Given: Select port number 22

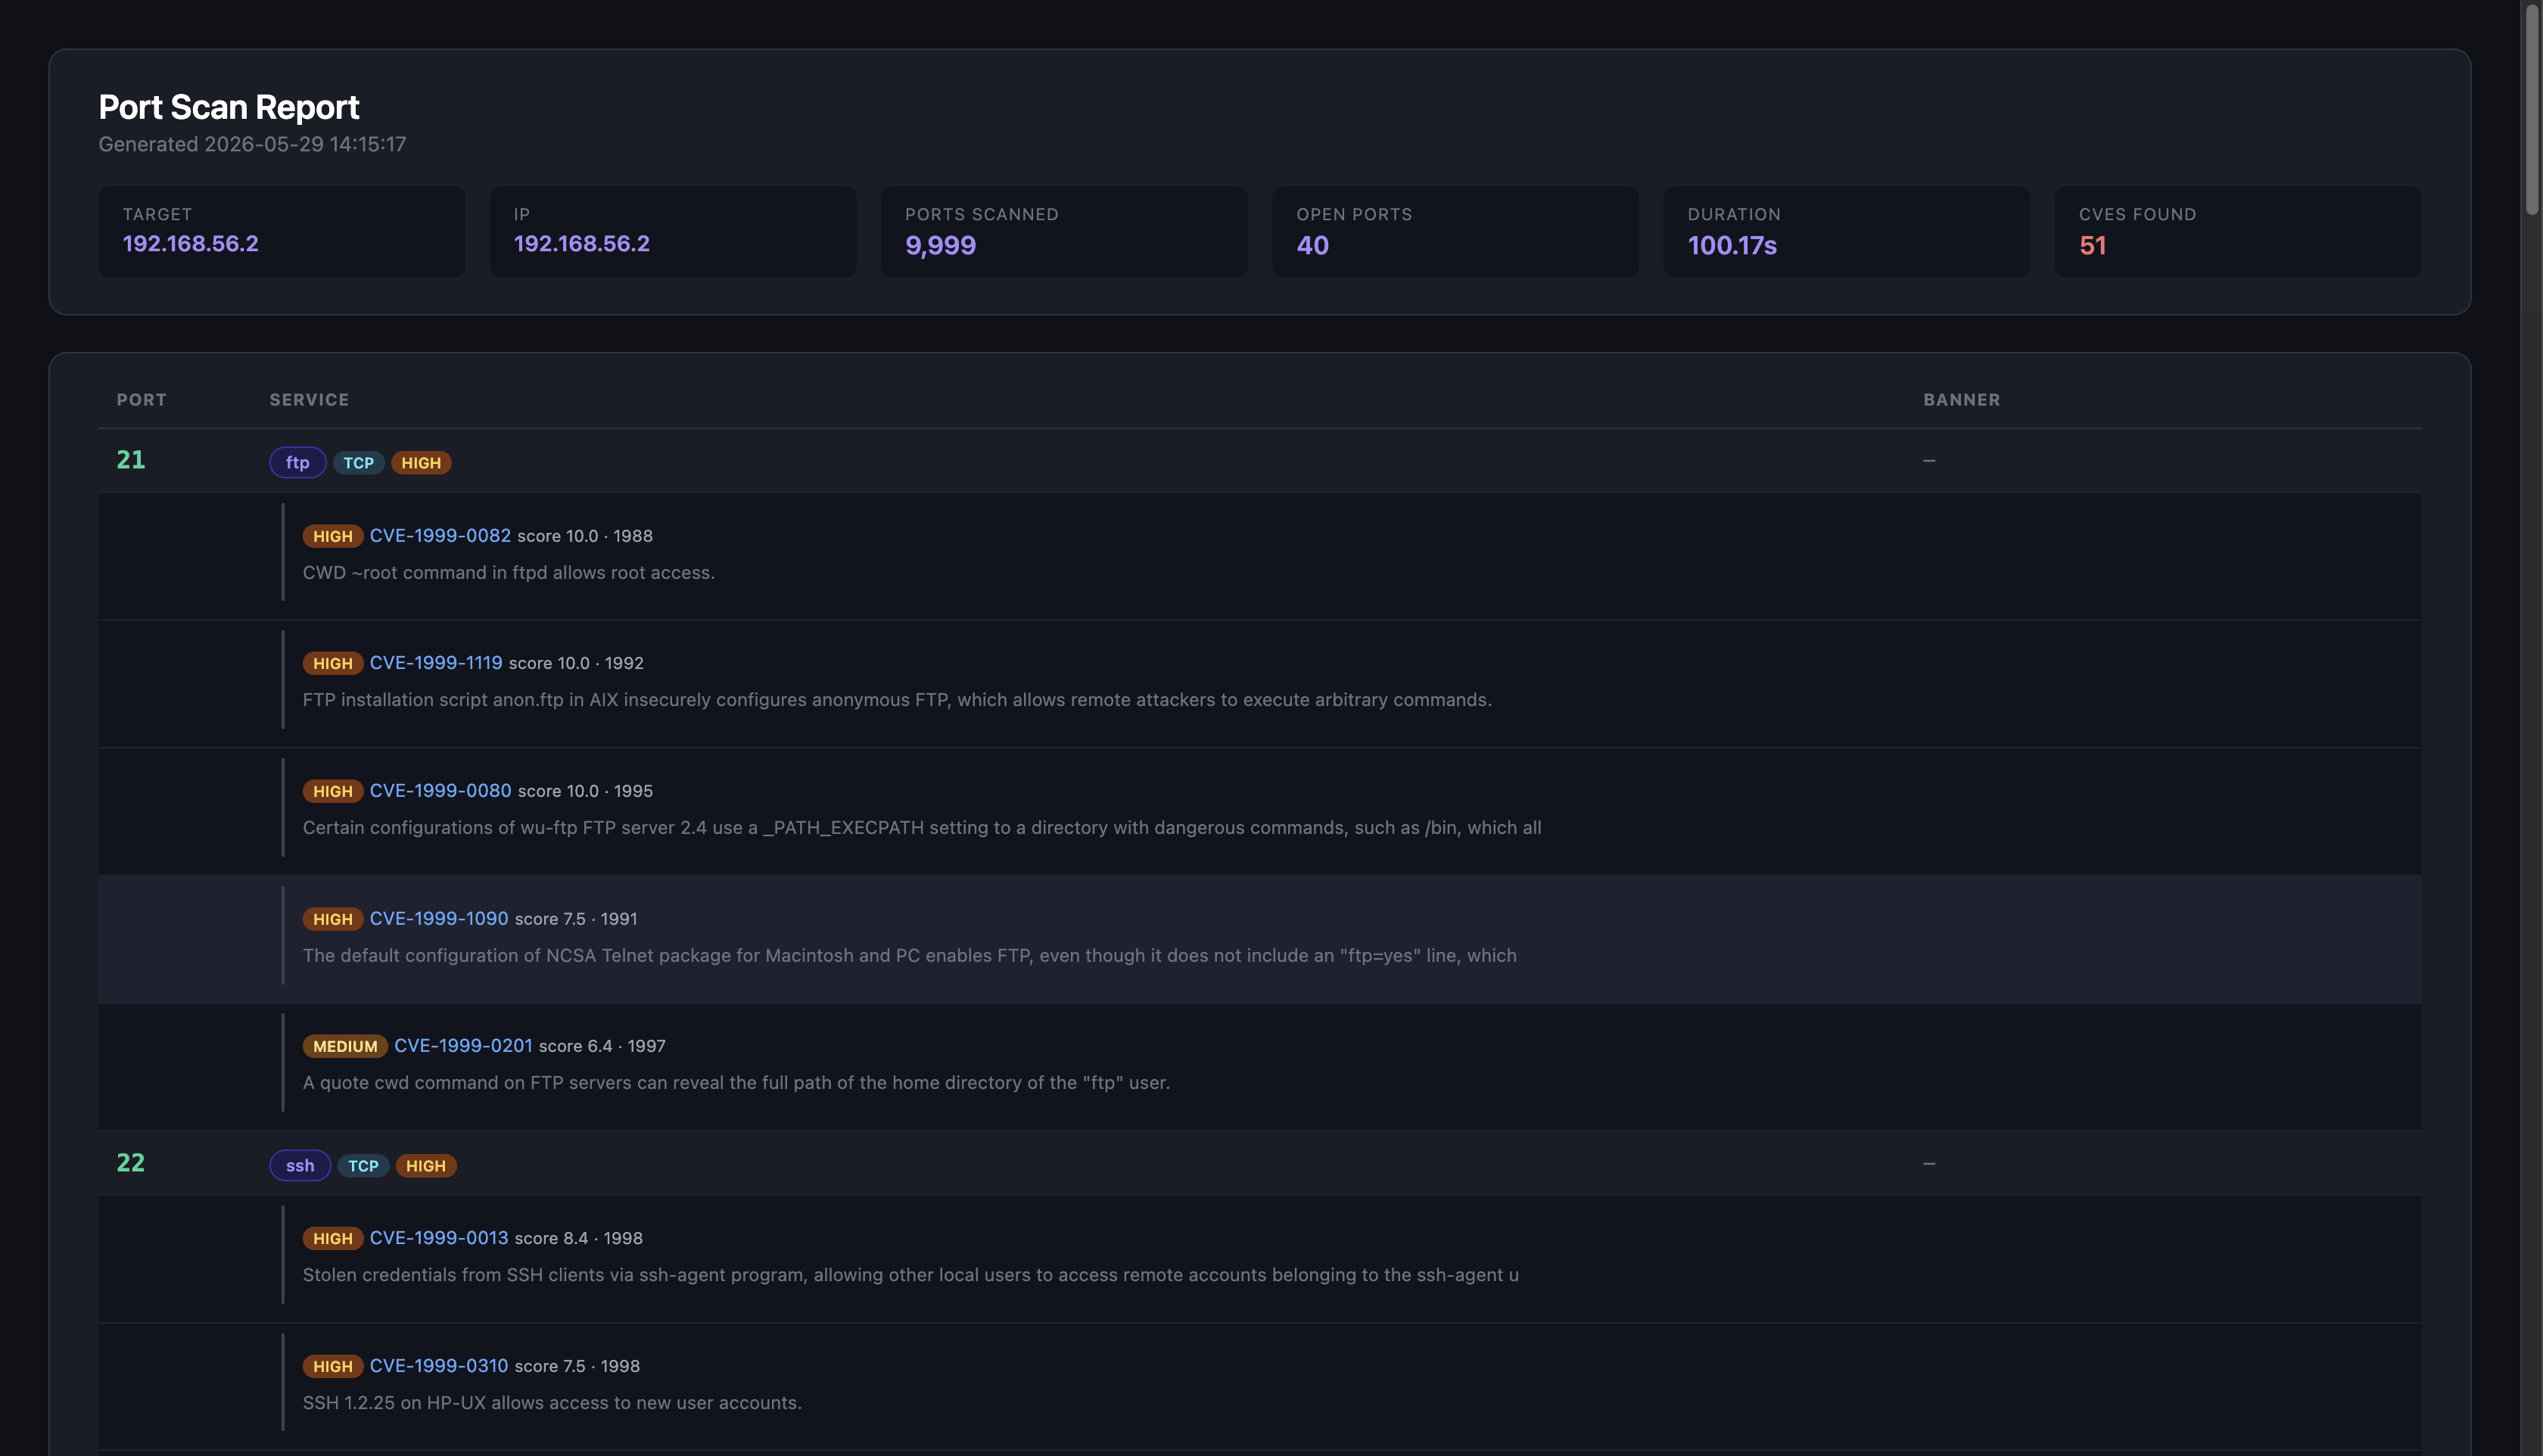Looking at the screenshot, I should 131,1163.
